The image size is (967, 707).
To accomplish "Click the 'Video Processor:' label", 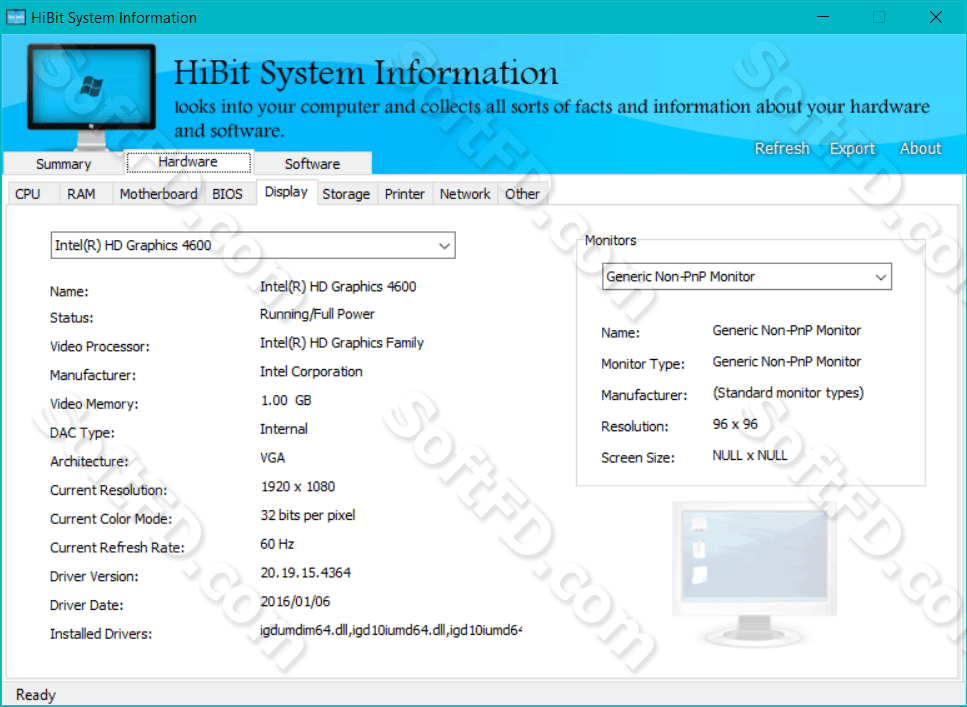I will tap(100, 347).
